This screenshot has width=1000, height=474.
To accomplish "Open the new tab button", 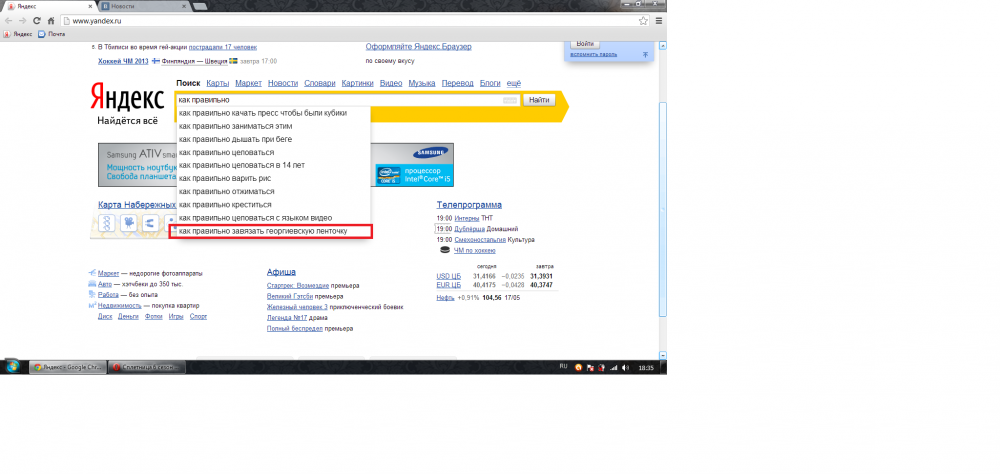I will [x=200, y=6].
